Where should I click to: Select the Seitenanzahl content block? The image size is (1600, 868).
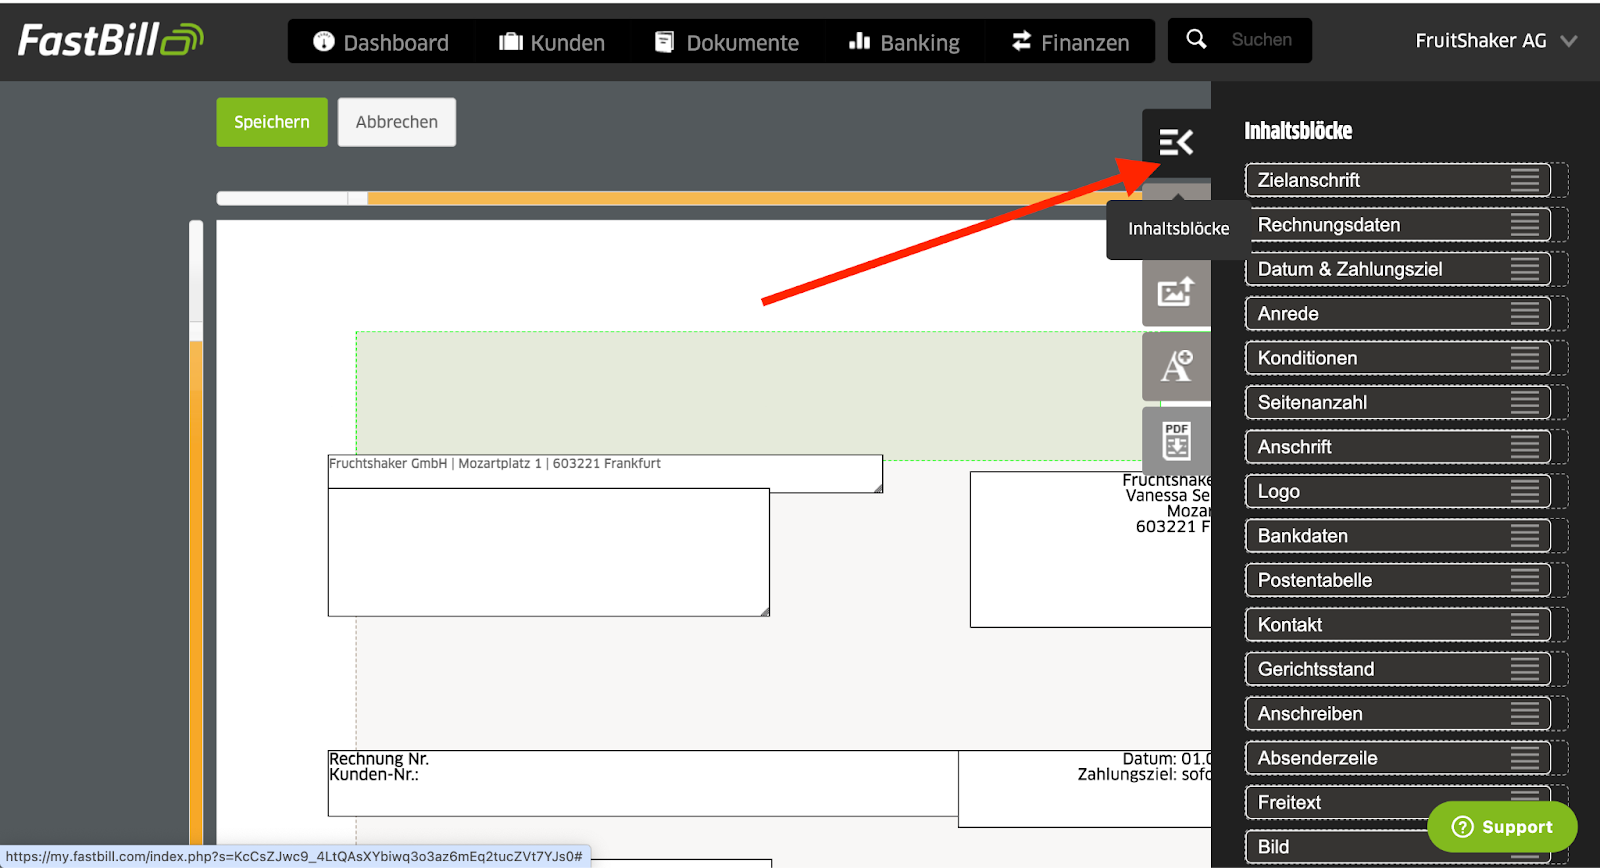click(x=1397, y=403)
